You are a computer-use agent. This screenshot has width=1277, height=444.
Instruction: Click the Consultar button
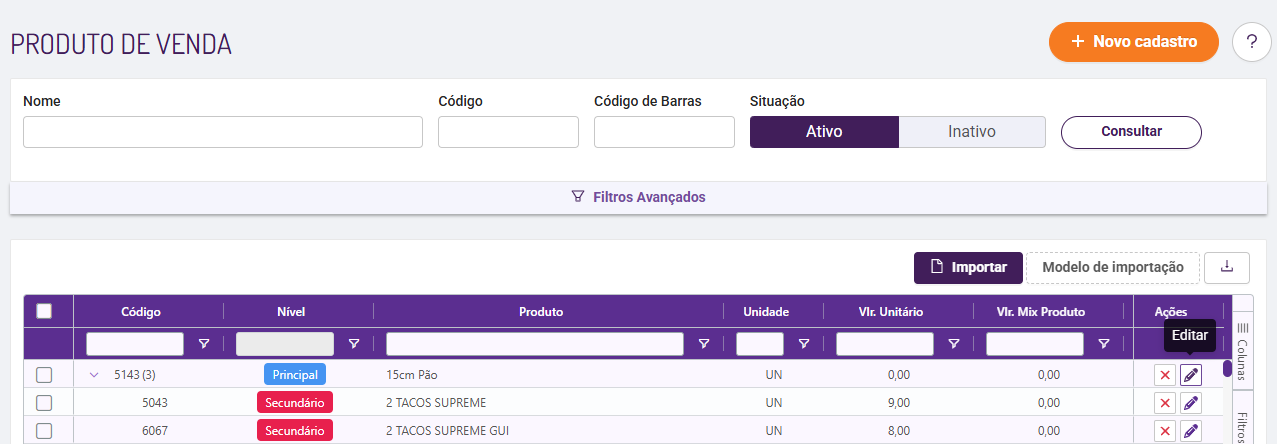1131,132
